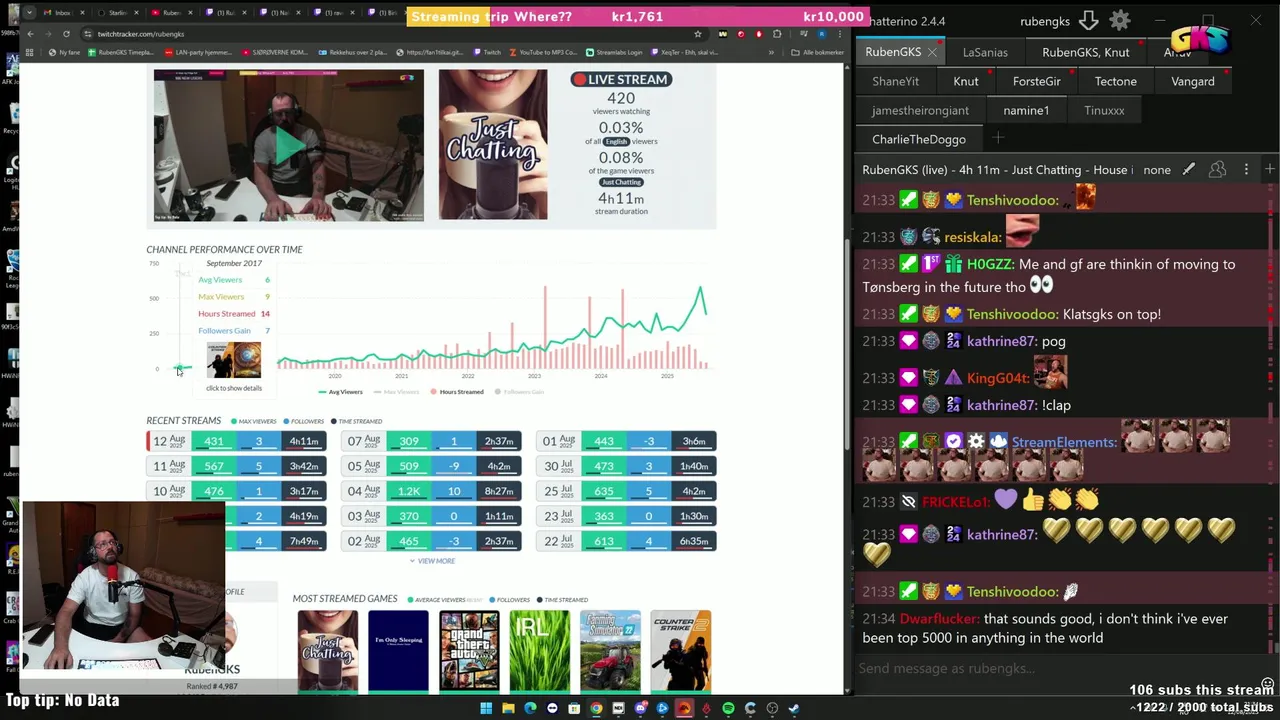Expand hidden bookmarks with the chevron
The width and height of the screenshot is (1280, 720).
771,52
